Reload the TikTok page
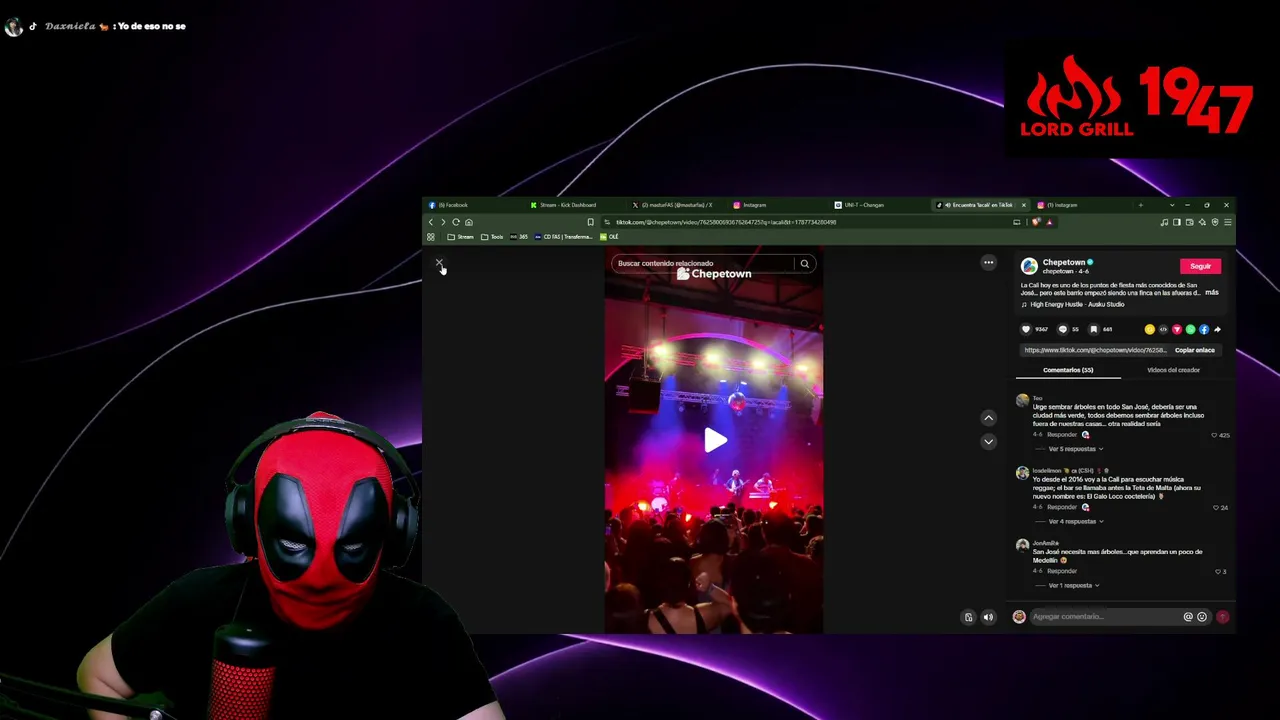1280x720 pixels. point(456,222)
